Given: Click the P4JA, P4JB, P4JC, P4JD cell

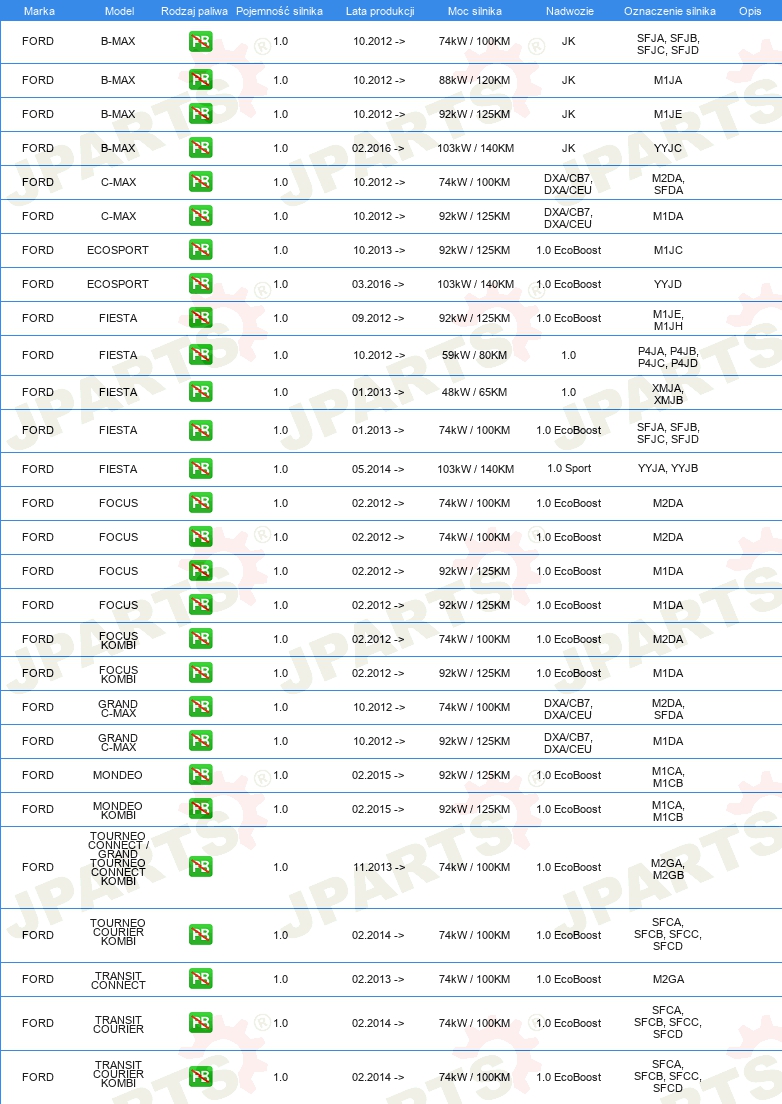Looking at the screenshot, I should (x=668, y=357).
